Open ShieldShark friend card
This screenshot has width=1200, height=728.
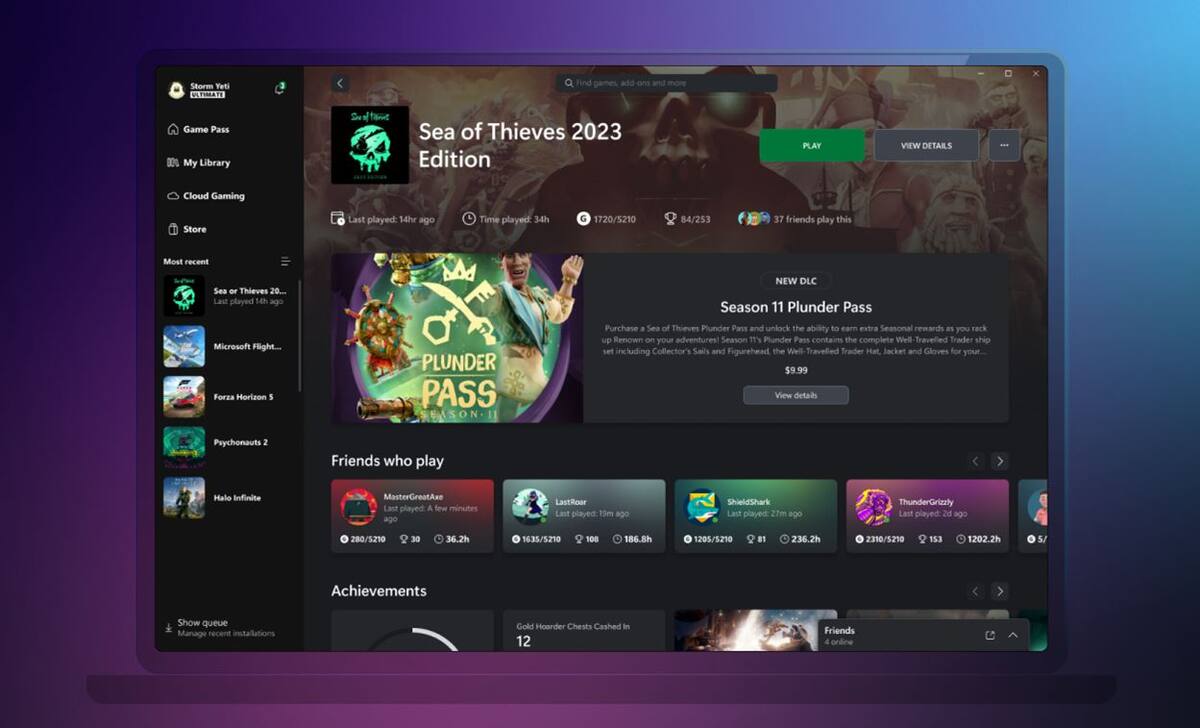tap(756, 516)
